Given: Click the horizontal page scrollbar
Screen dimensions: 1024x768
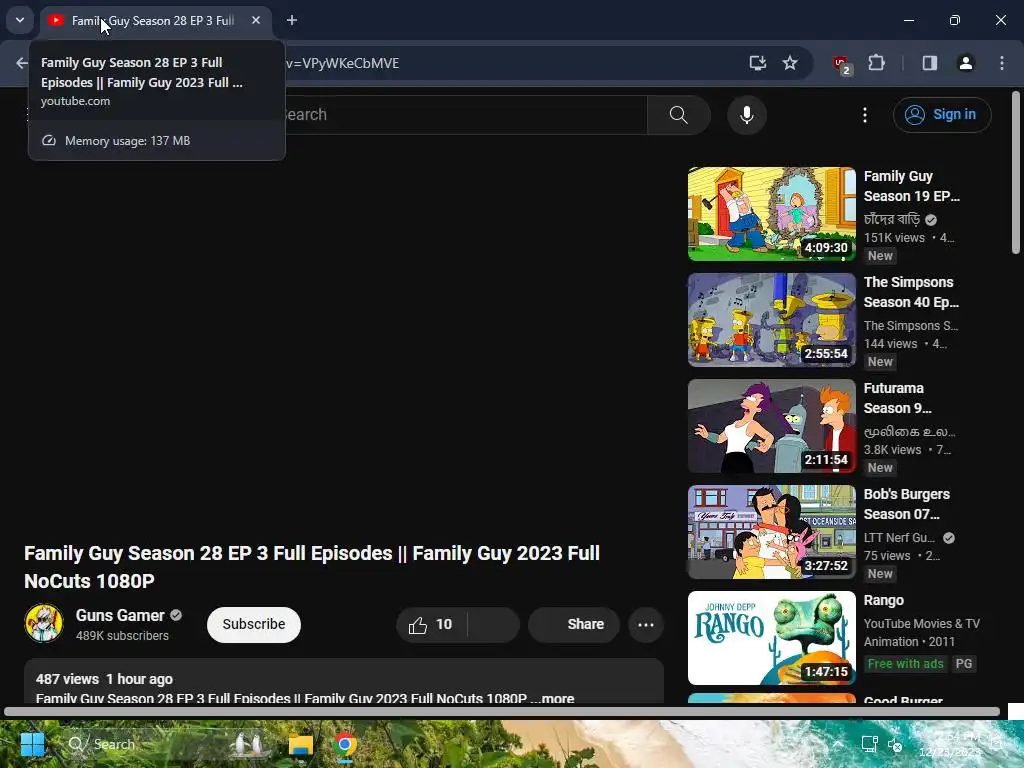Looking at the screenshot, I should pos(502,712).
